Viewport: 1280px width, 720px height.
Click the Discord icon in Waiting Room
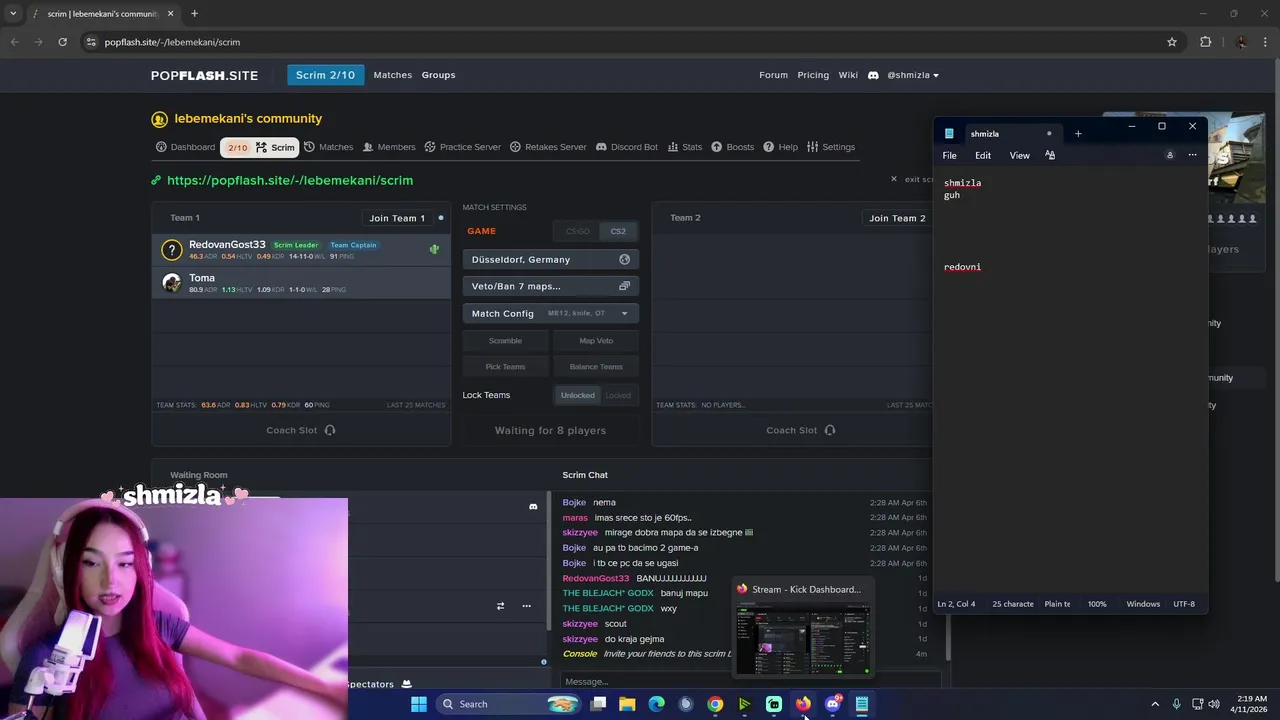tap(533, 506)
